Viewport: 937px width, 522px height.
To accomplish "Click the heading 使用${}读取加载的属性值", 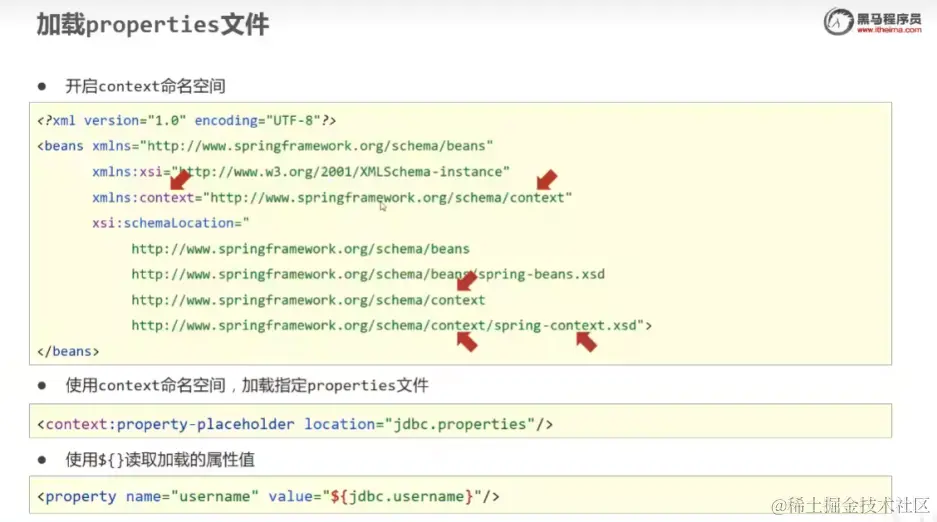I will pyautogui.click(x=160, y=459).
